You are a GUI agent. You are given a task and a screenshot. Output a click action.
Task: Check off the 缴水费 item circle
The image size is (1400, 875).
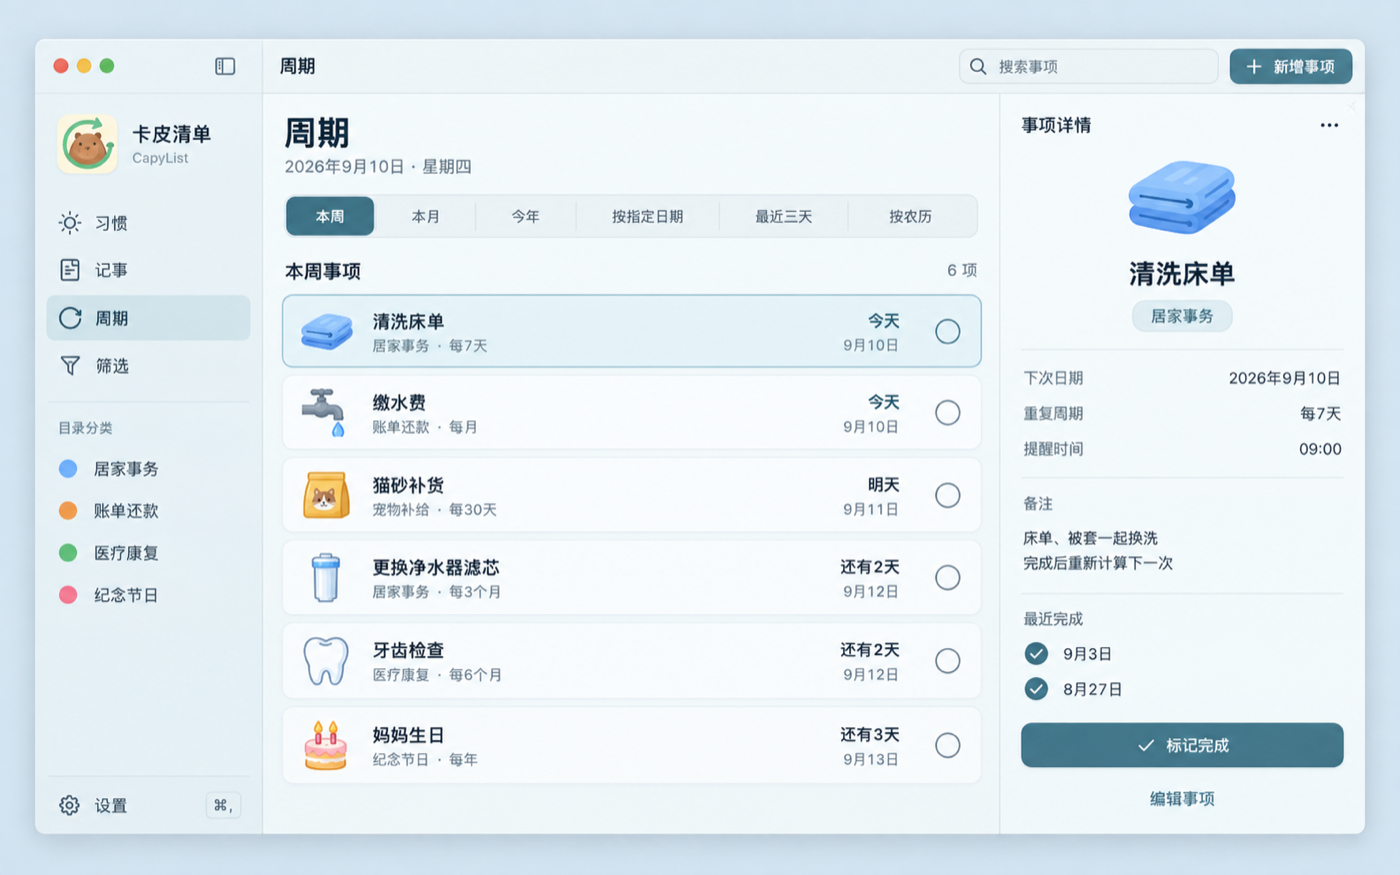pyautogui.click(x=947, y=412)
